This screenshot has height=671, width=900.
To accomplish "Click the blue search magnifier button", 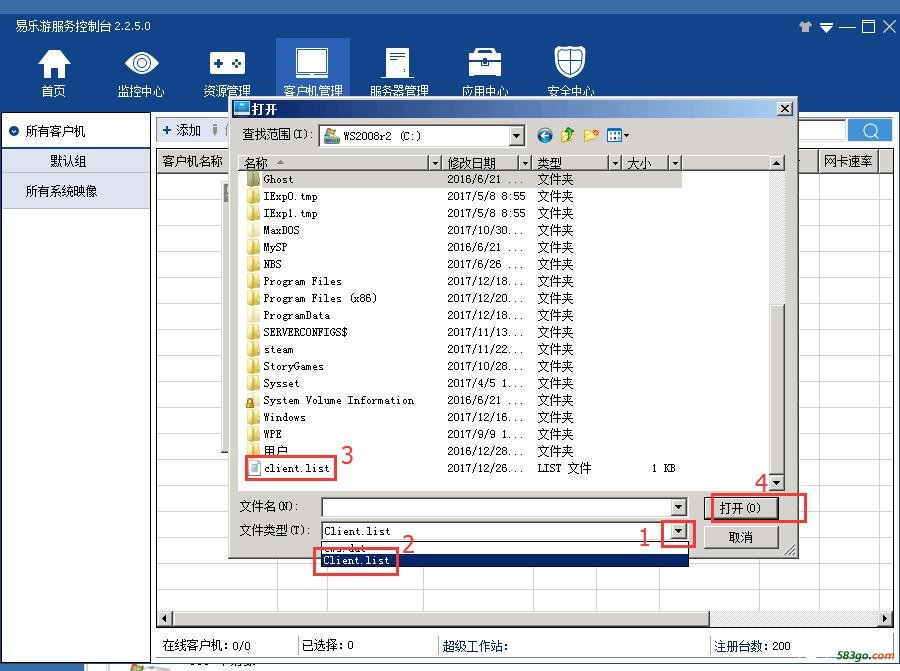I will click(x=870, y=131).
